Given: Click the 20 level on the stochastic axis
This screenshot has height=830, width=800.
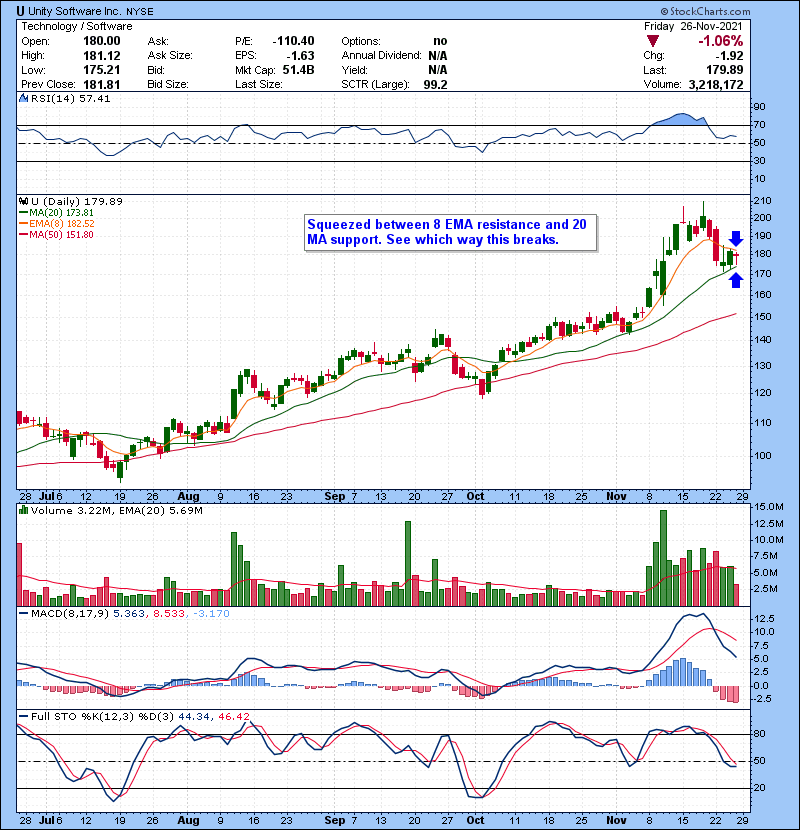Looking at the screenshot, I should [759, 788].
